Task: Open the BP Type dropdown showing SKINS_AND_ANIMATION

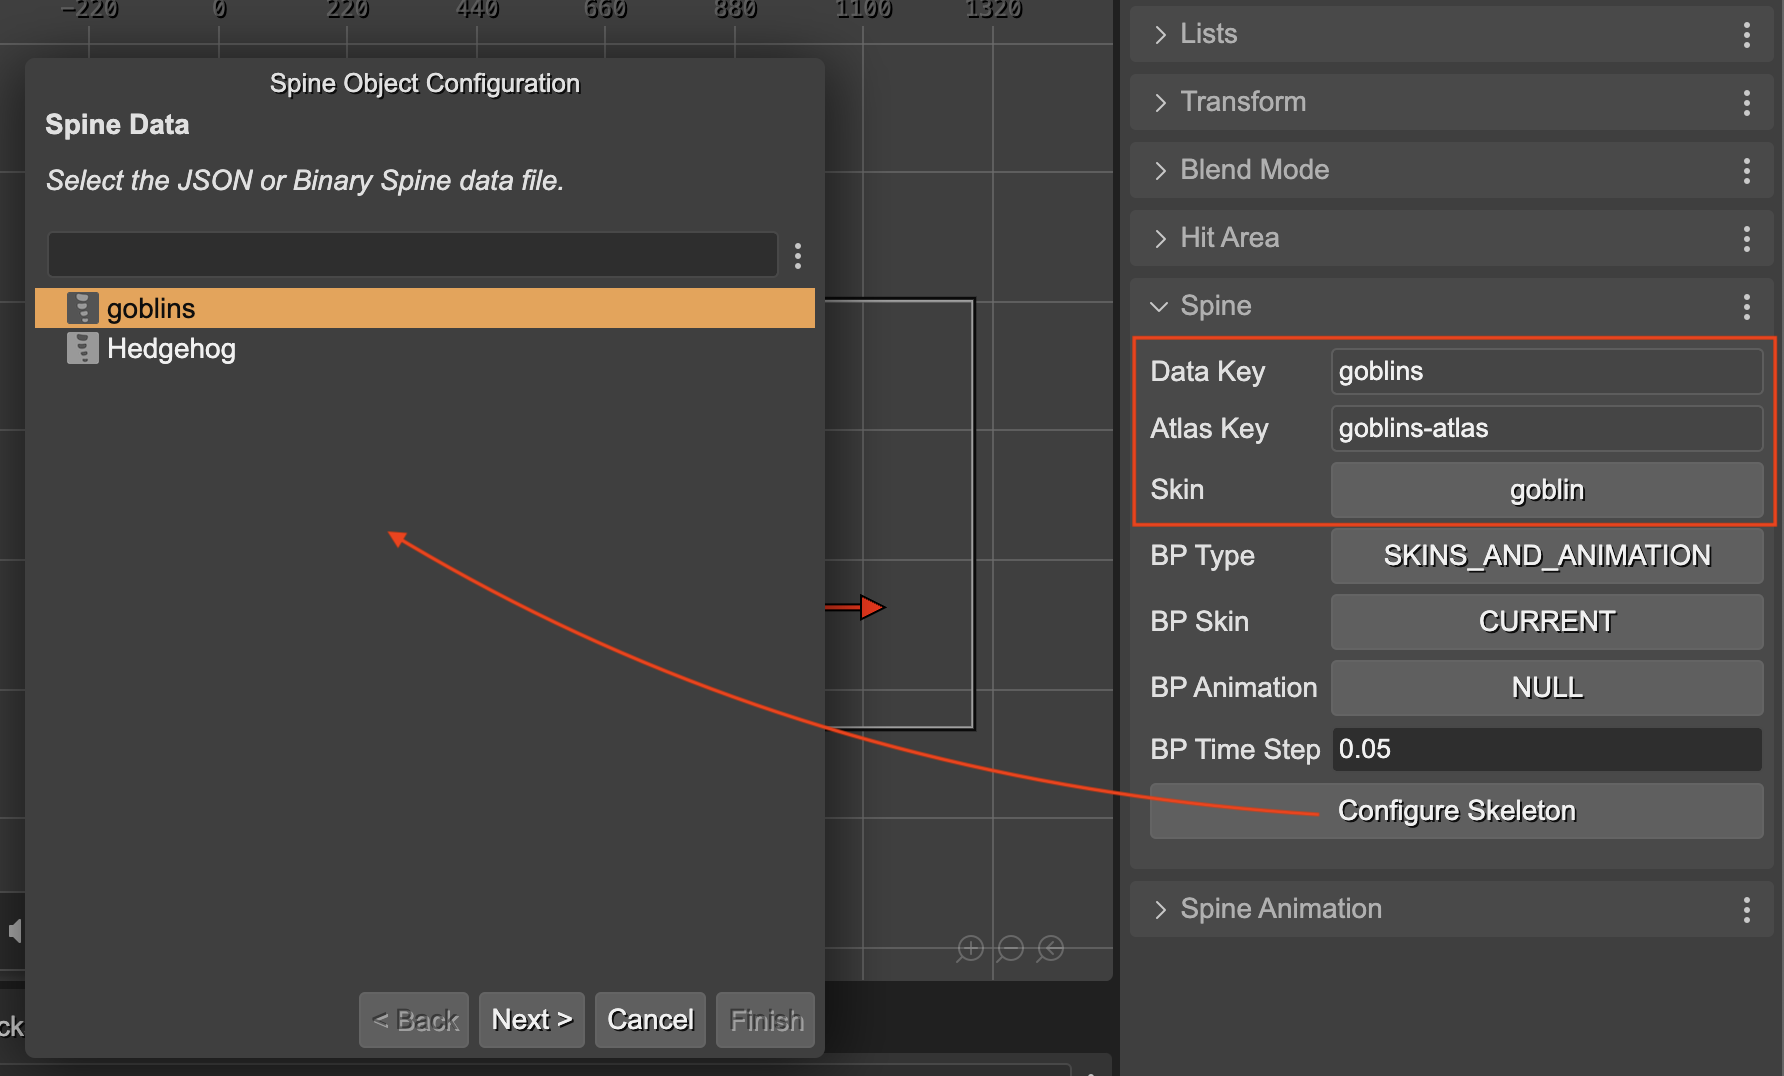Action: [1546, 556]
